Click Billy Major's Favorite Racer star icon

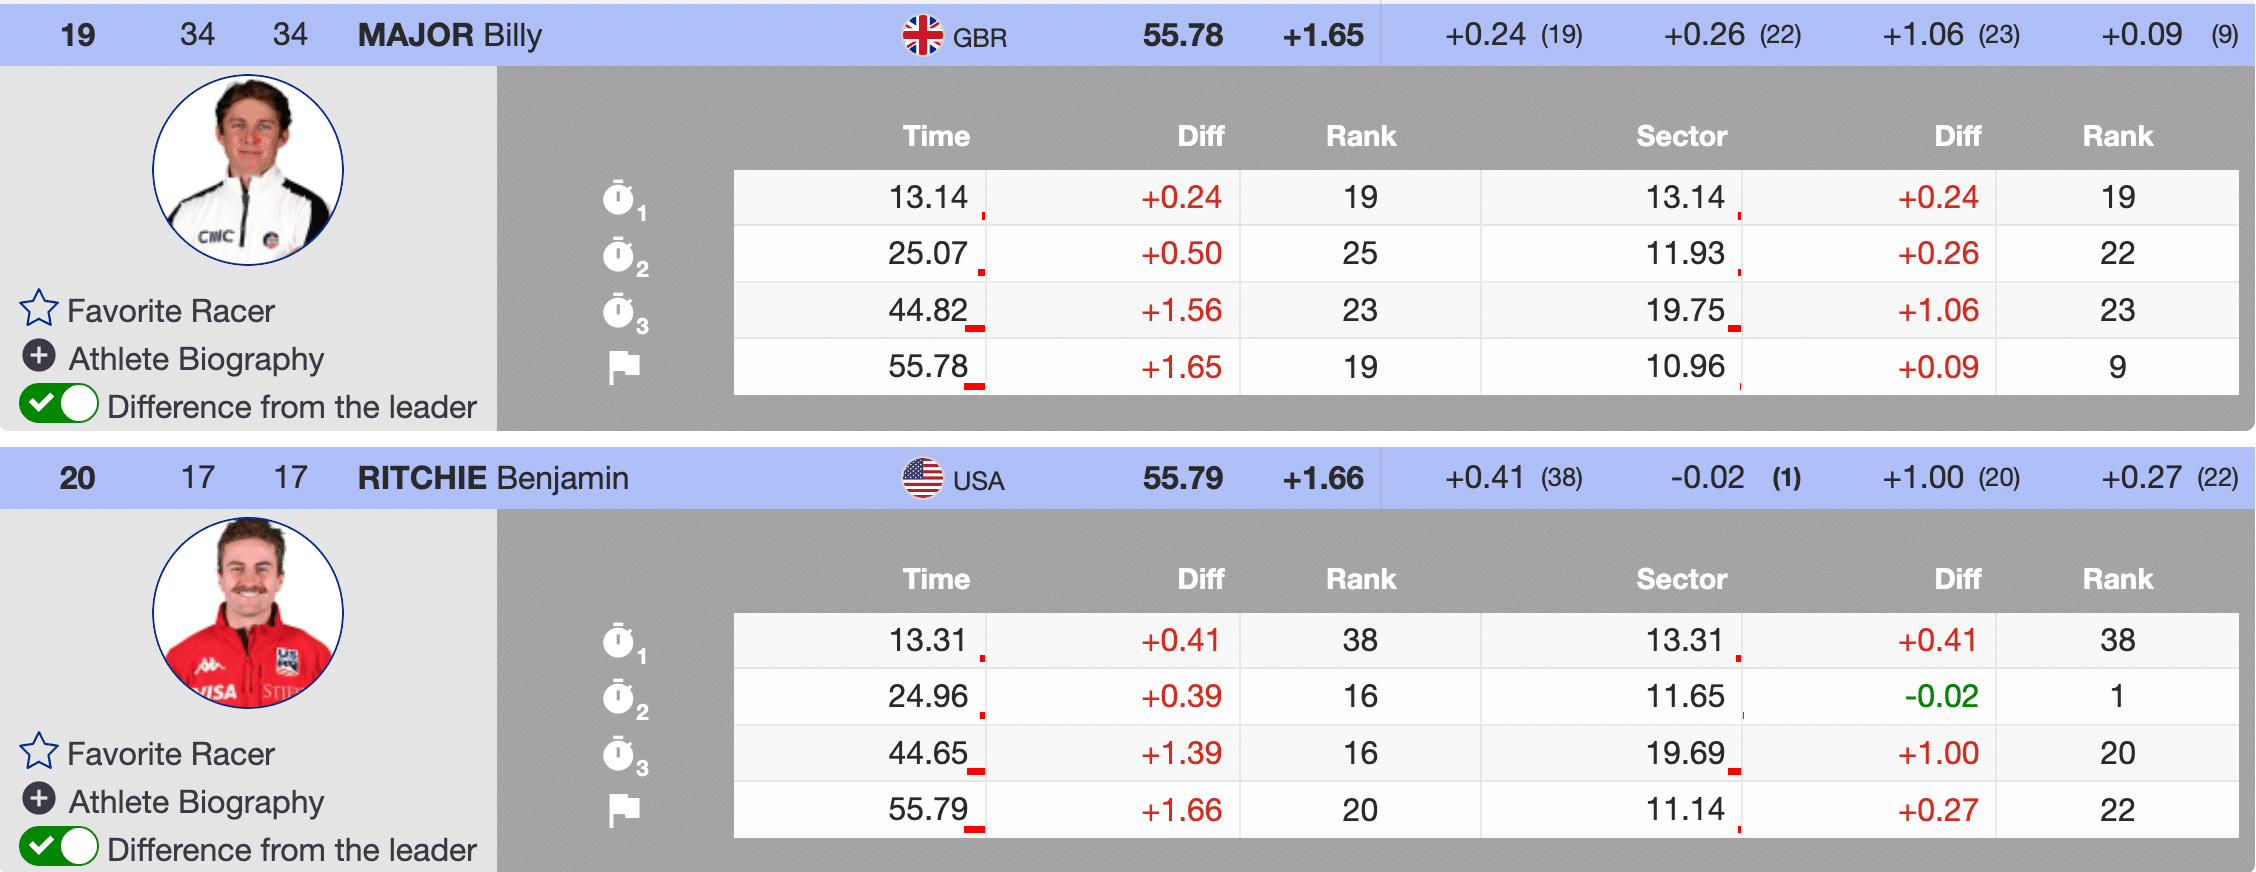(x=39, y=308)
